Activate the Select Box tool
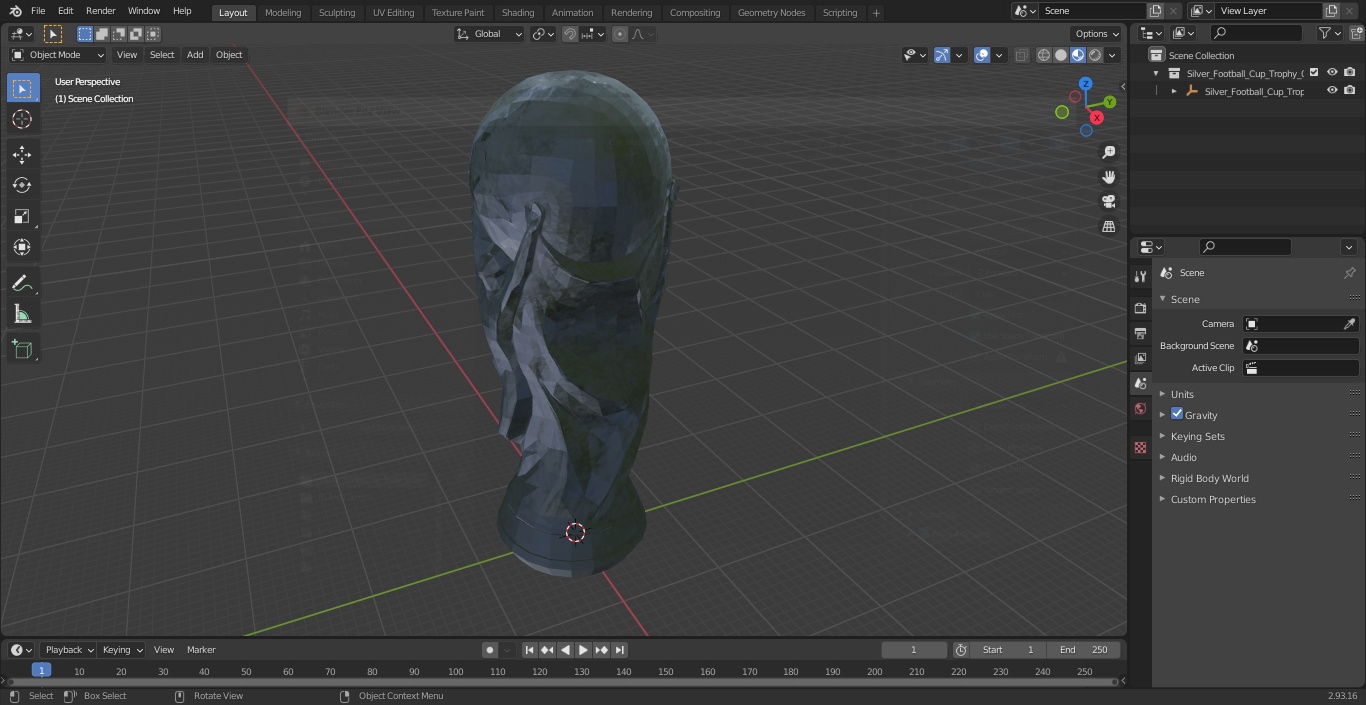The width and height of the screenshot is (1366, 705). pos(22,88)
